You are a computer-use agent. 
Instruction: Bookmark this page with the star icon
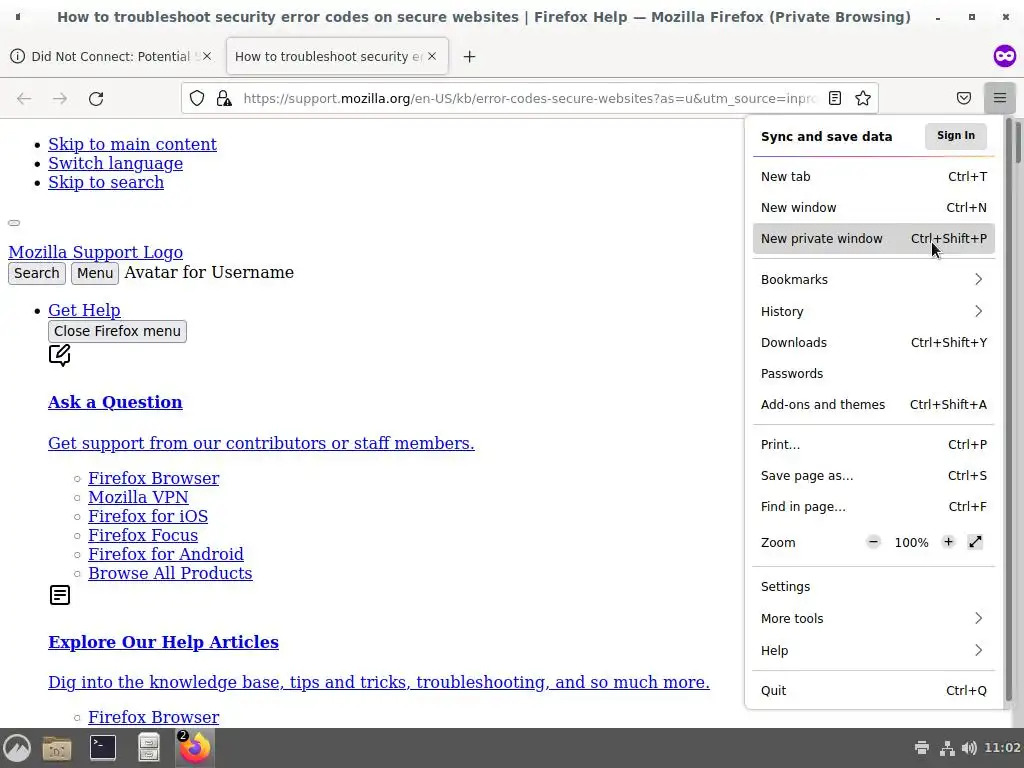pos(863,98)
